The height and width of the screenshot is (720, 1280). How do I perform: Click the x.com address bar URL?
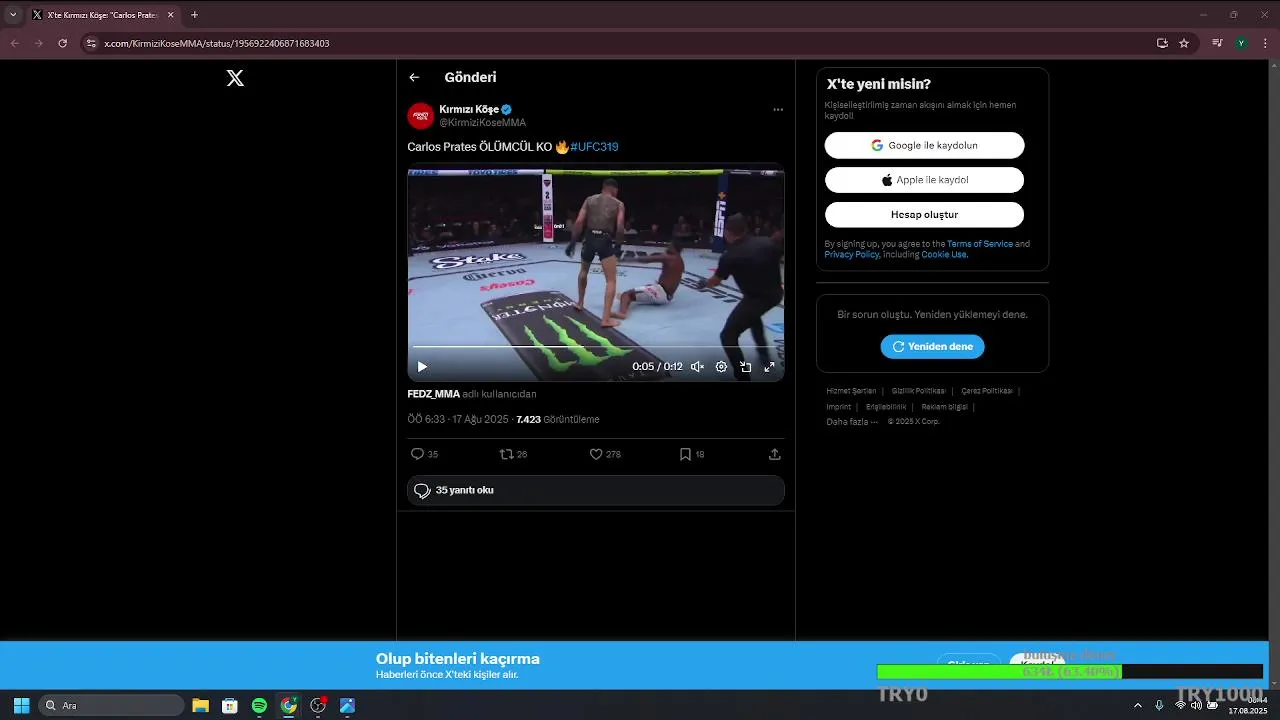217,44
